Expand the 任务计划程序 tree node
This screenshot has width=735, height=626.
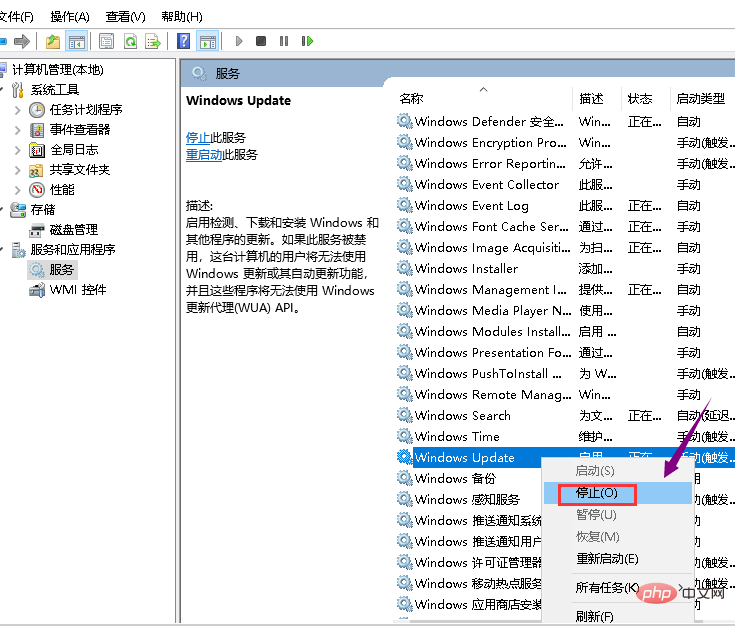click(x=18, y=110)
